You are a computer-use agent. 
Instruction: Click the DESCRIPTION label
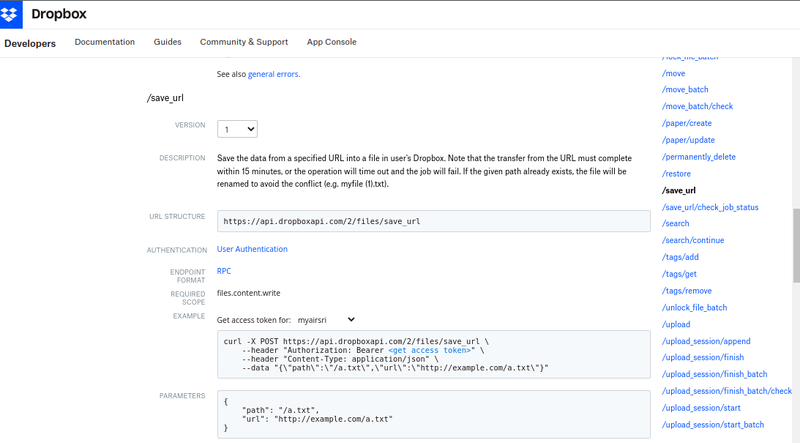click(x=182, y=158)
